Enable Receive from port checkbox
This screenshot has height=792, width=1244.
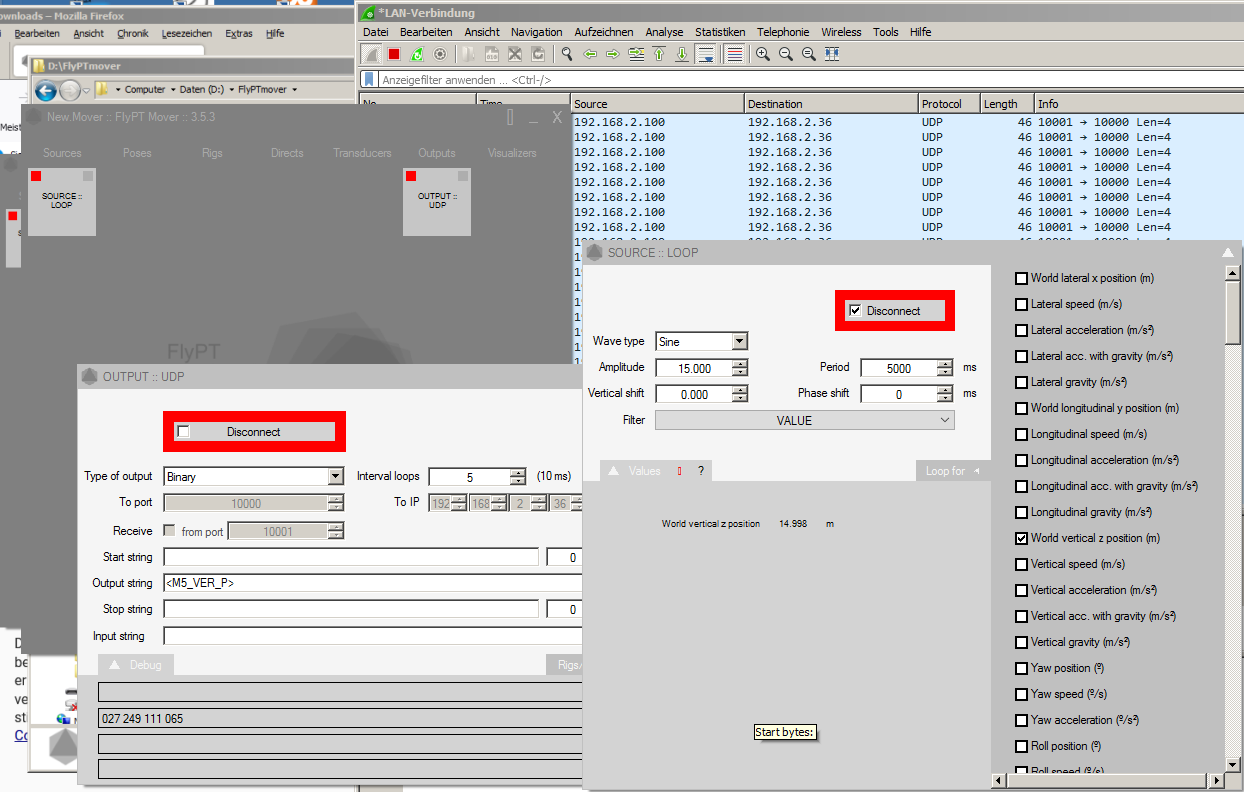click(x=169, y=531)
